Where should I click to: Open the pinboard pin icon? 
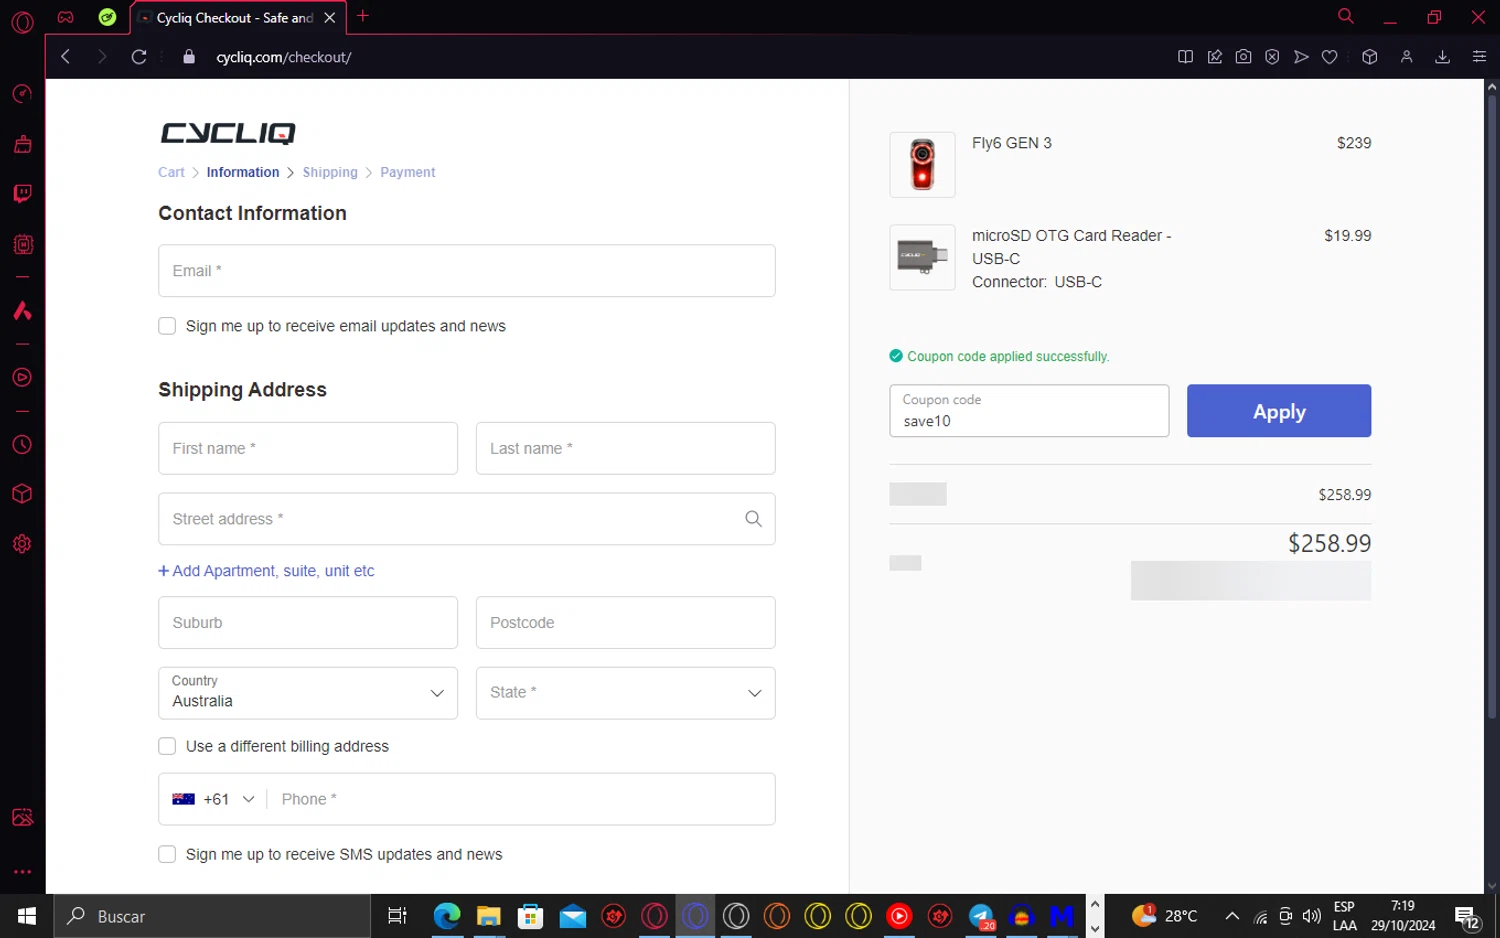pyautogui.click(x=1214, y=57)
